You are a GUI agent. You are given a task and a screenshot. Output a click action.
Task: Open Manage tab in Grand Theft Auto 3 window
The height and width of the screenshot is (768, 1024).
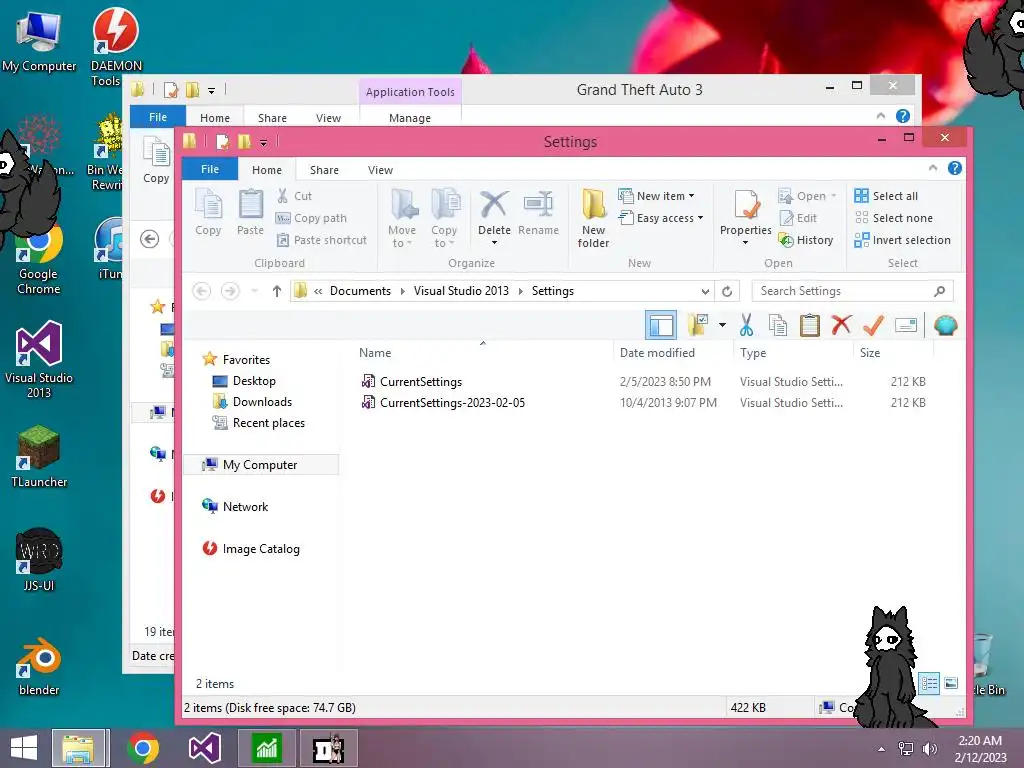pos(410,118)
